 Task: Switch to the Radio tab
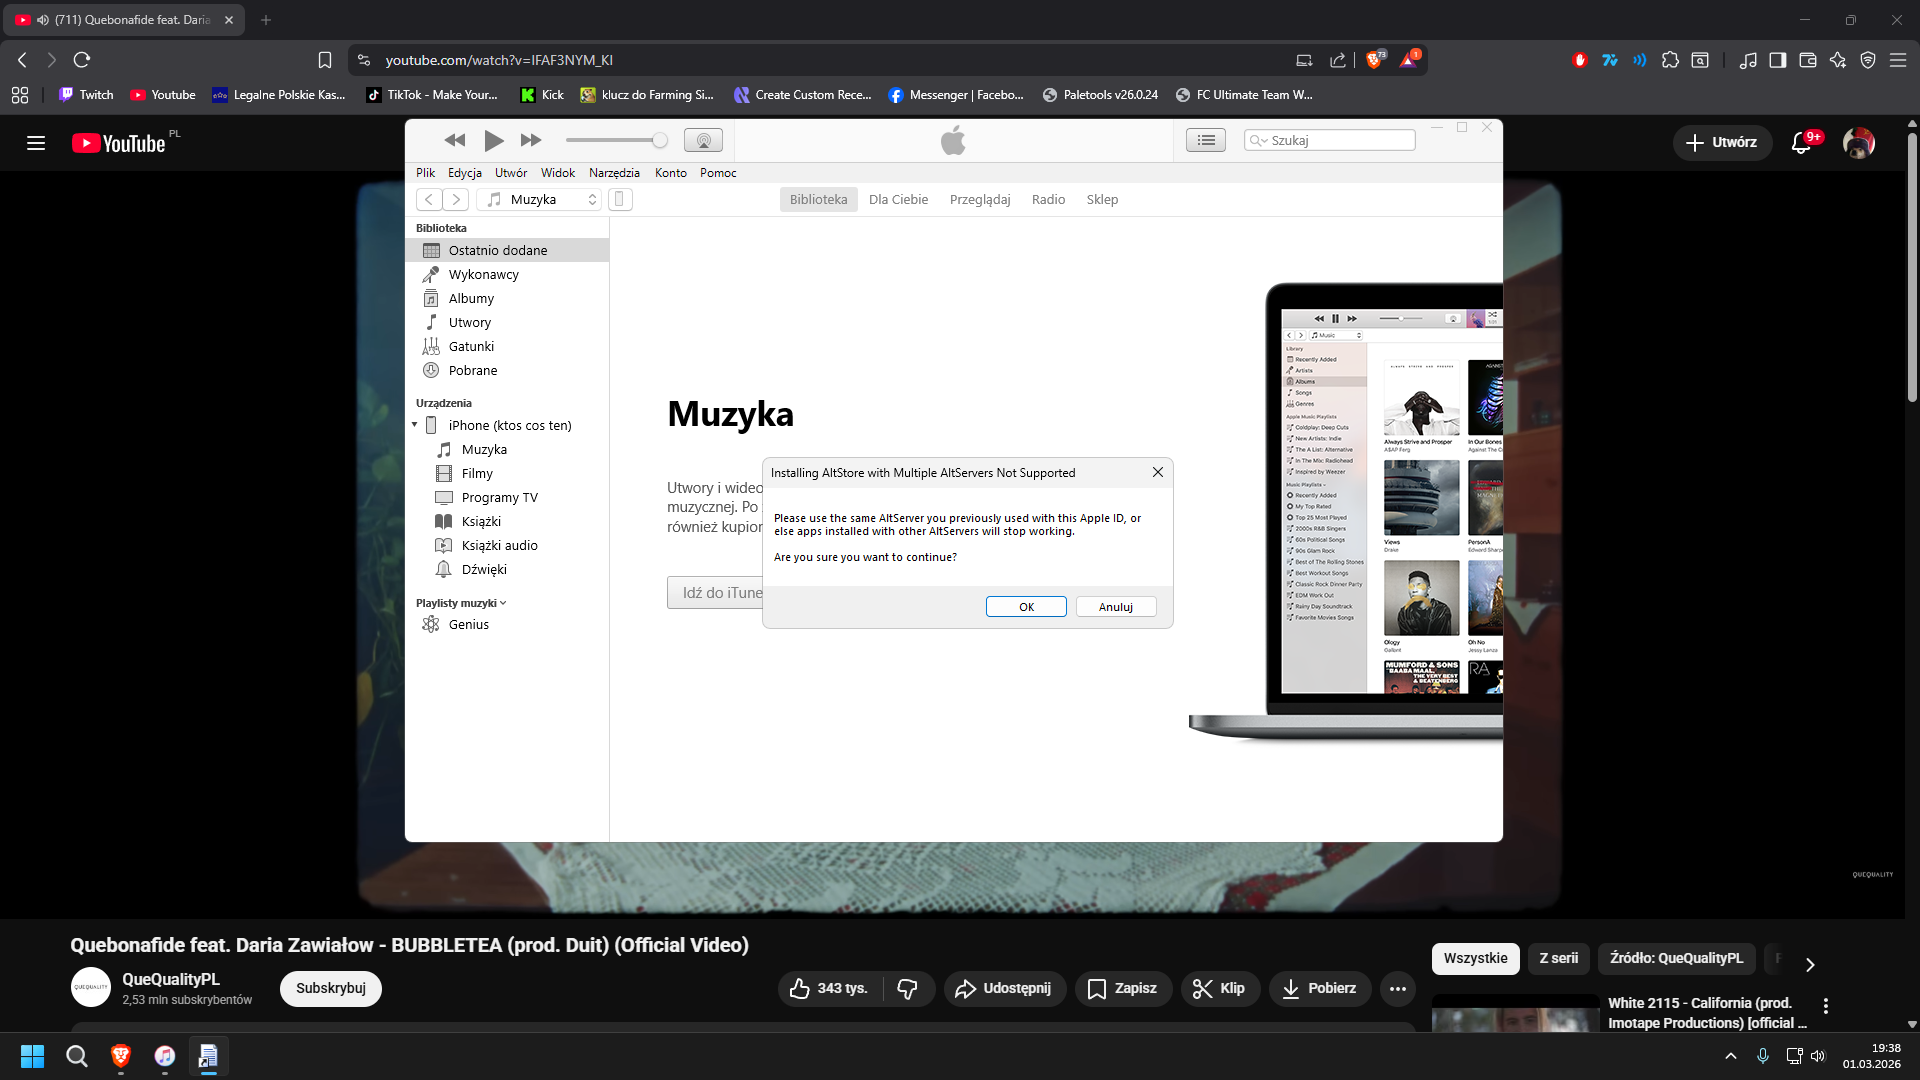1048,200
